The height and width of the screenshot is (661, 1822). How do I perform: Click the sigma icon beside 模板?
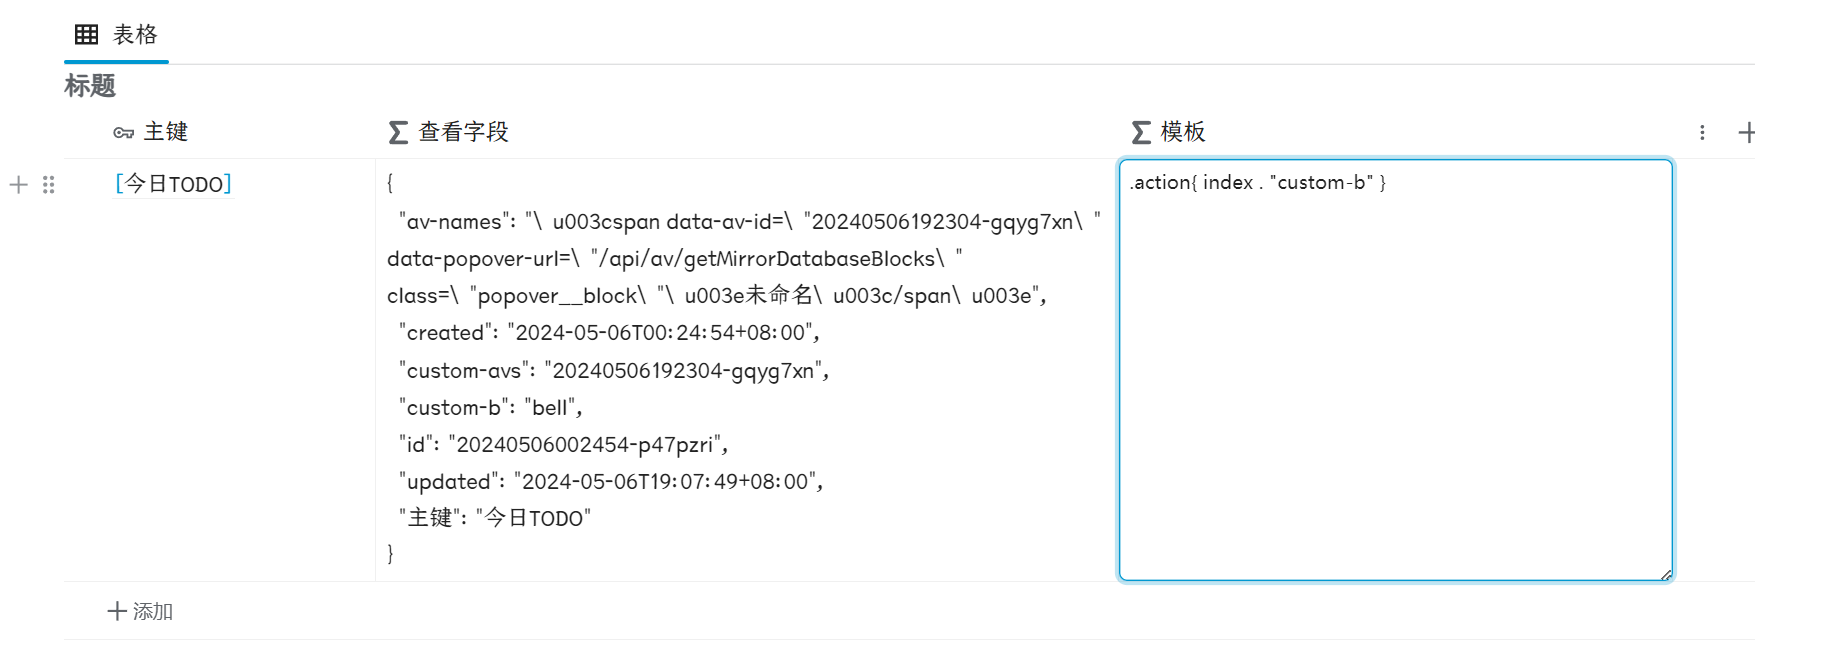pyautogui.click(x=1141, y=132)
